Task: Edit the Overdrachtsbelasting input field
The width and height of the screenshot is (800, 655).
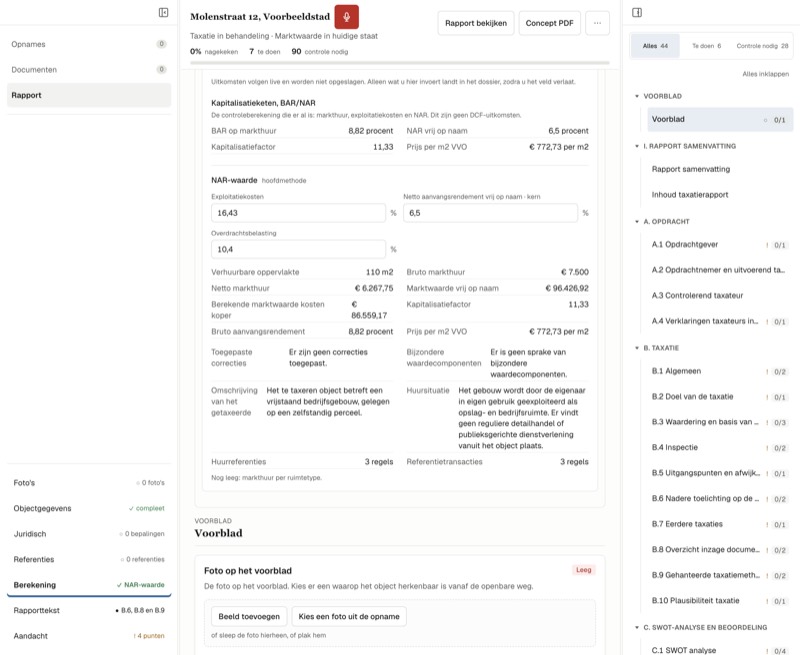Action: click(298, 249)
